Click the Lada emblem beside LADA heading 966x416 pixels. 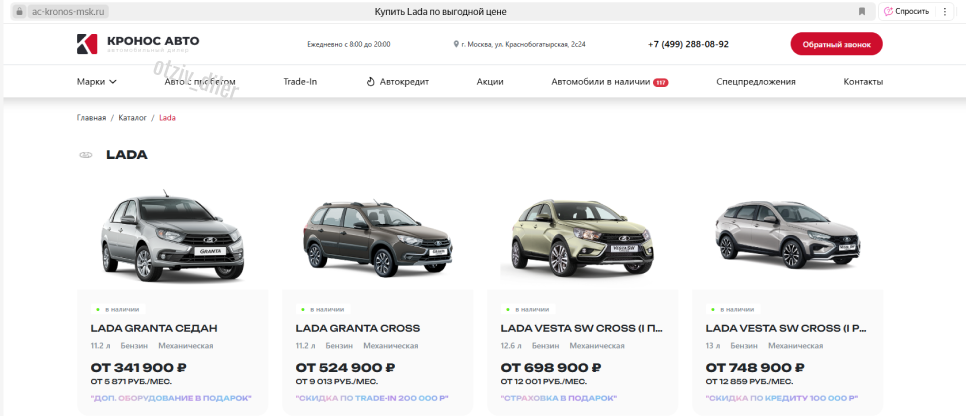click(86, 155)
